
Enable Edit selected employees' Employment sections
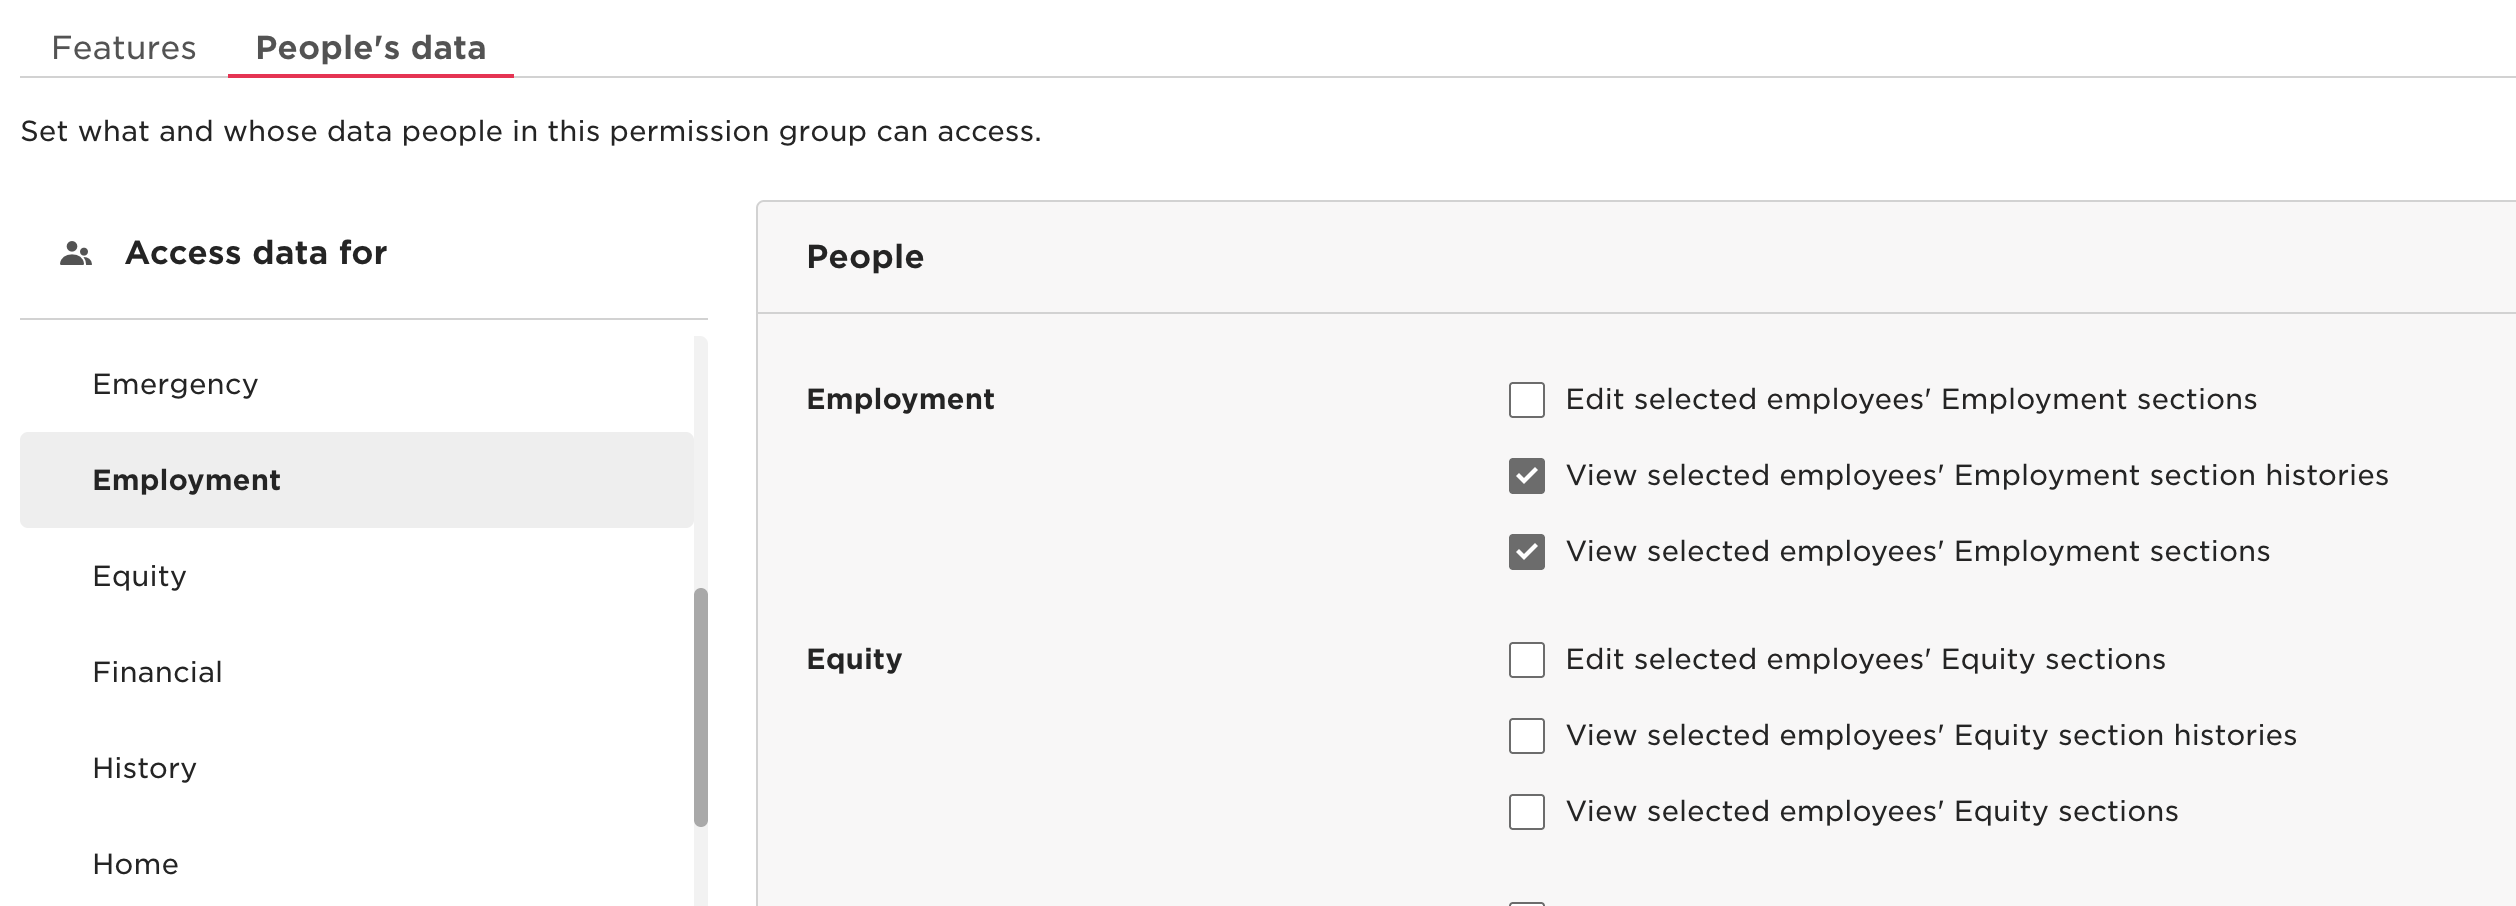click(x=1526, y=400)
